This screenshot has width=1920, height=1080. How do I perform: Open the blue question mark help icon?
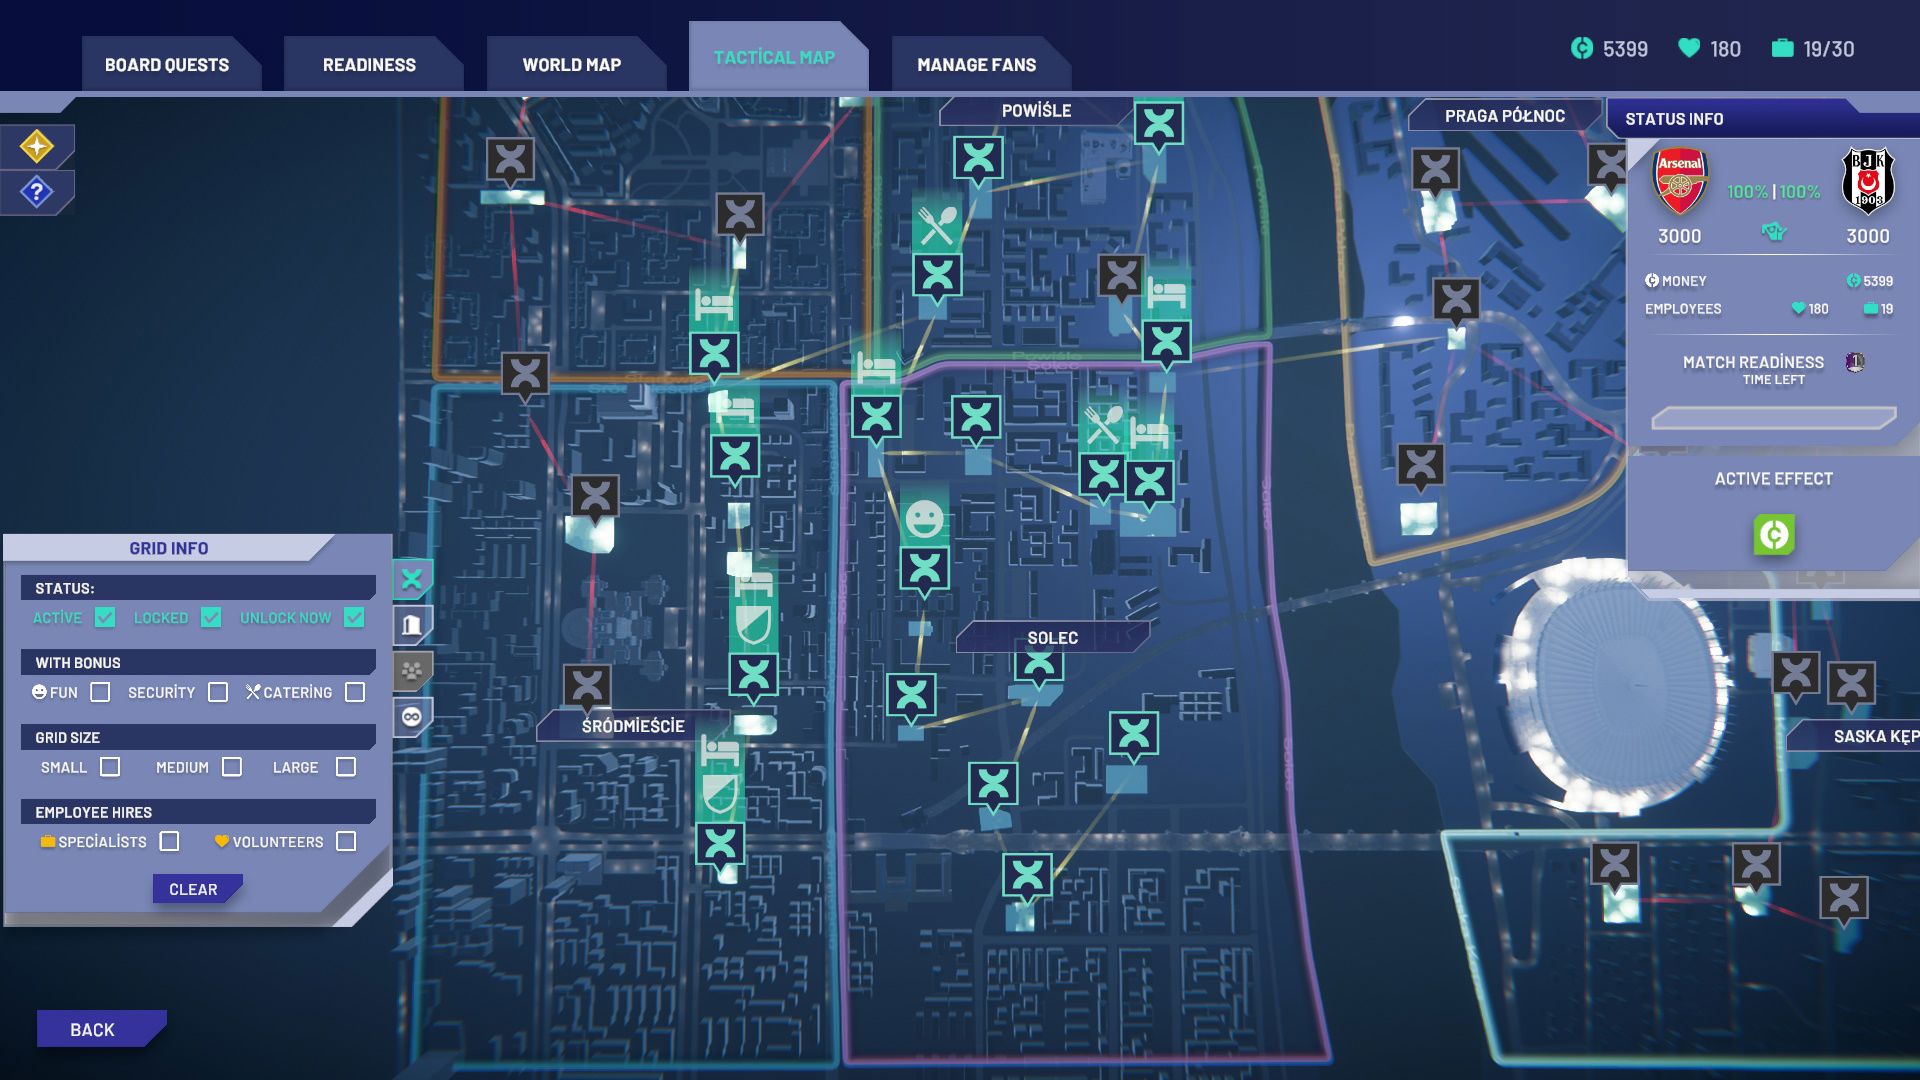[37, 192]
